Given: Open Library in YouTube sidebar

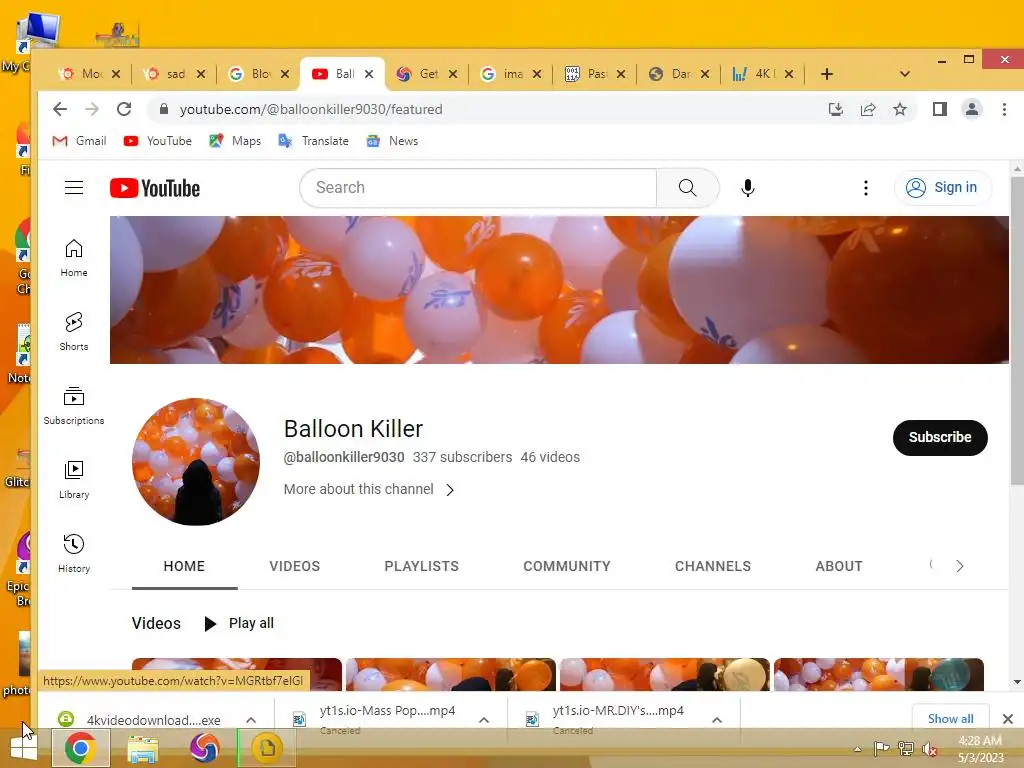Looking at the screenshot, I should point(74,480).
